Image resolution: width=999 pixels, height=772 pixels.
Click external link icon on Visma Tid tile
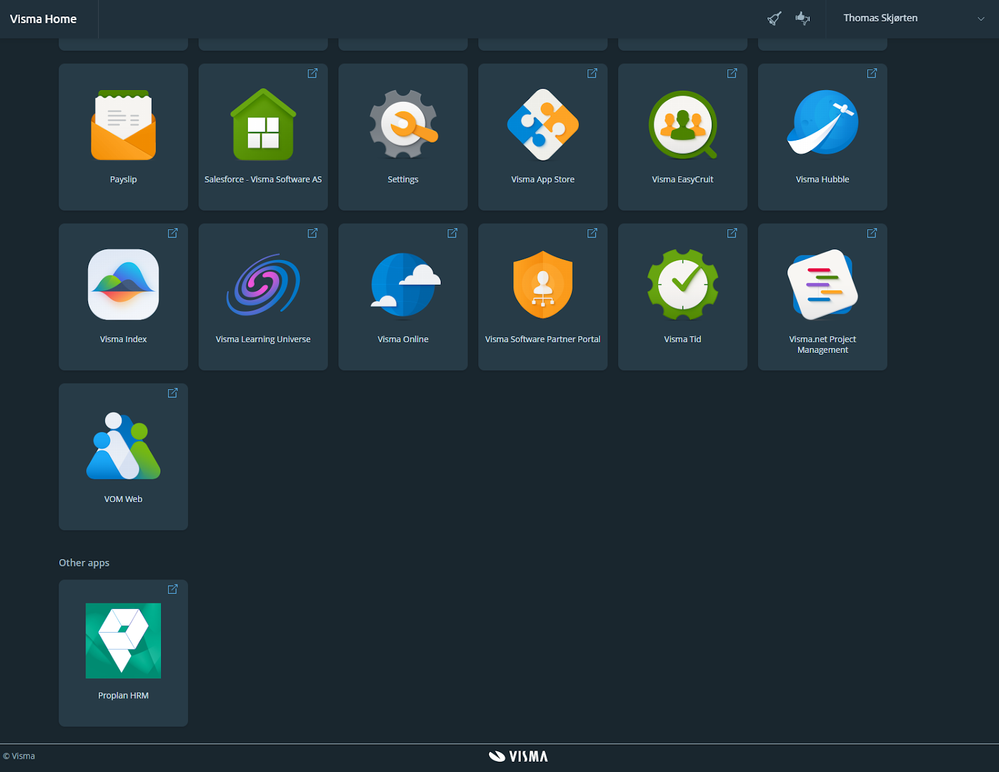click(x=732, y=233)
